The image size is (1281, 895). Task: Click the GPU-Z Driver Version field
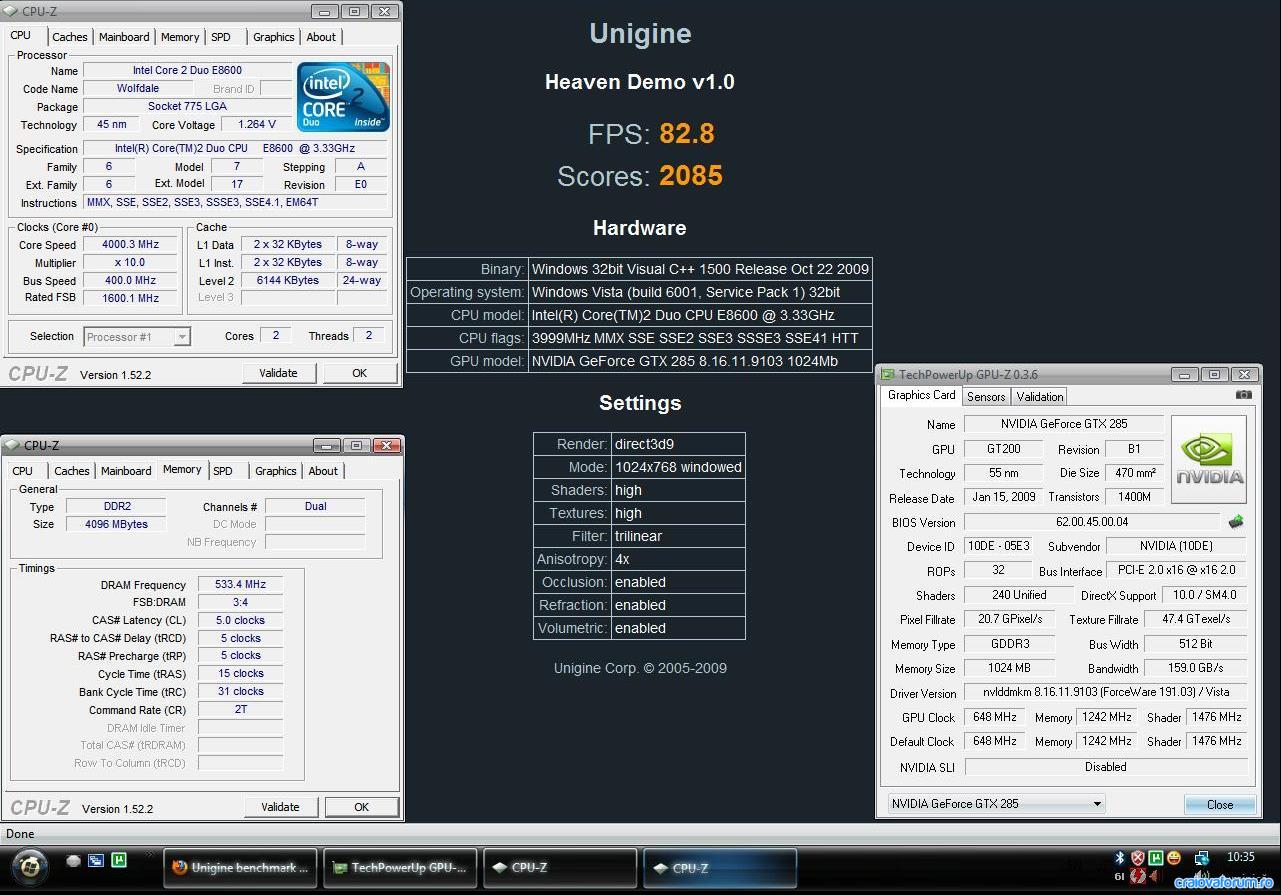pos(1105,692)
